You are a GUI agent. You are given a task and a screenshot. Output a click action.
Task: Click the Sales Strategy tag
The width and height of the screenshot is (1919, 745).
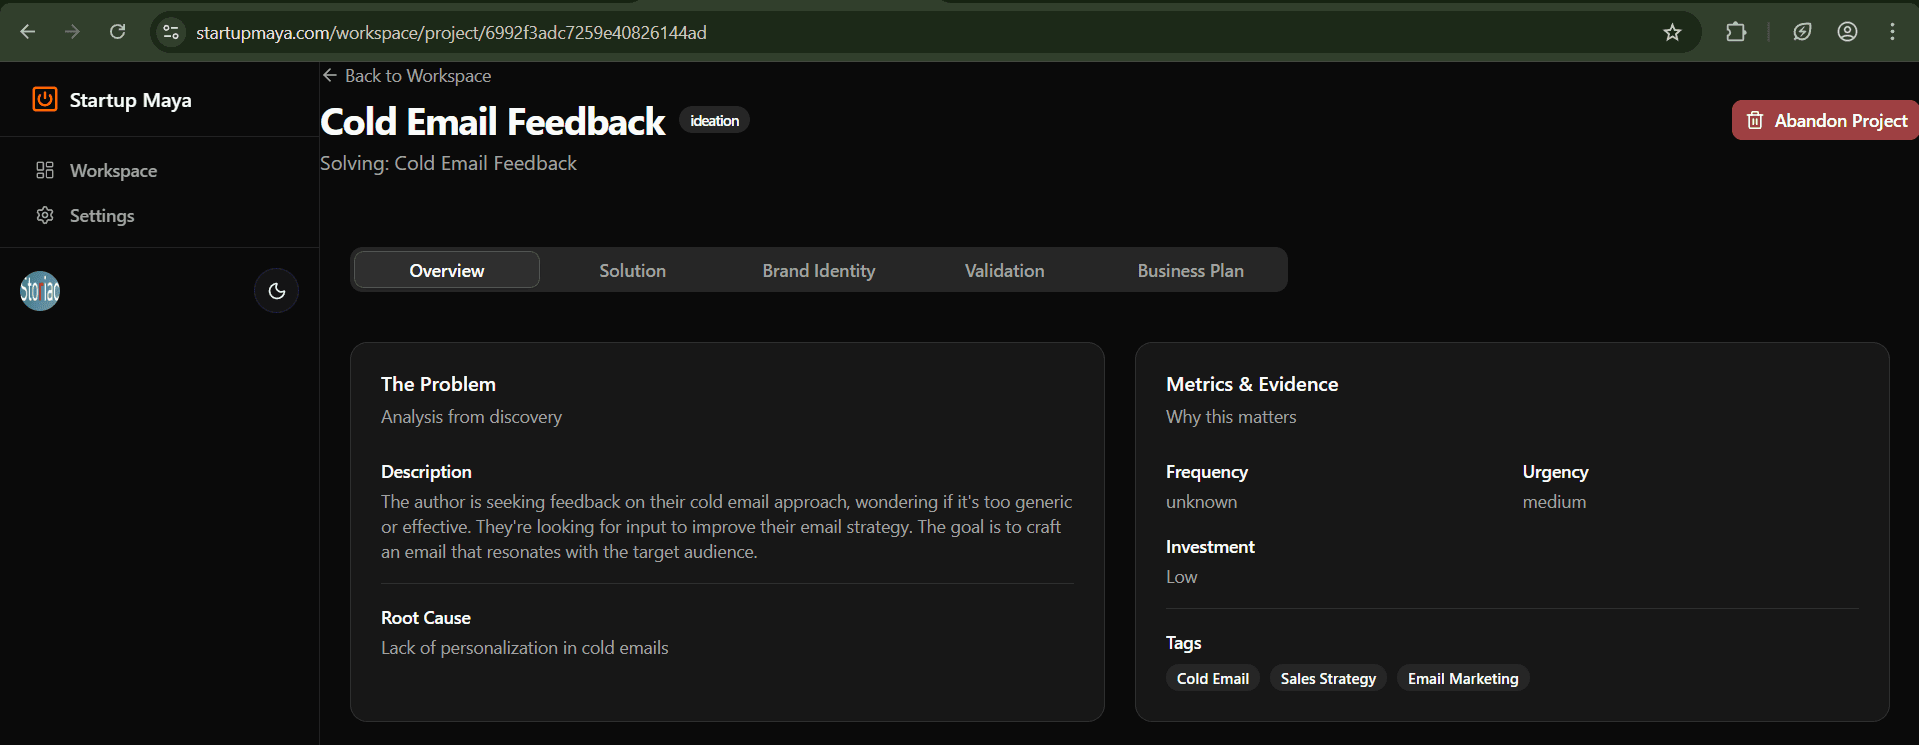click(x=1328, y=678)
